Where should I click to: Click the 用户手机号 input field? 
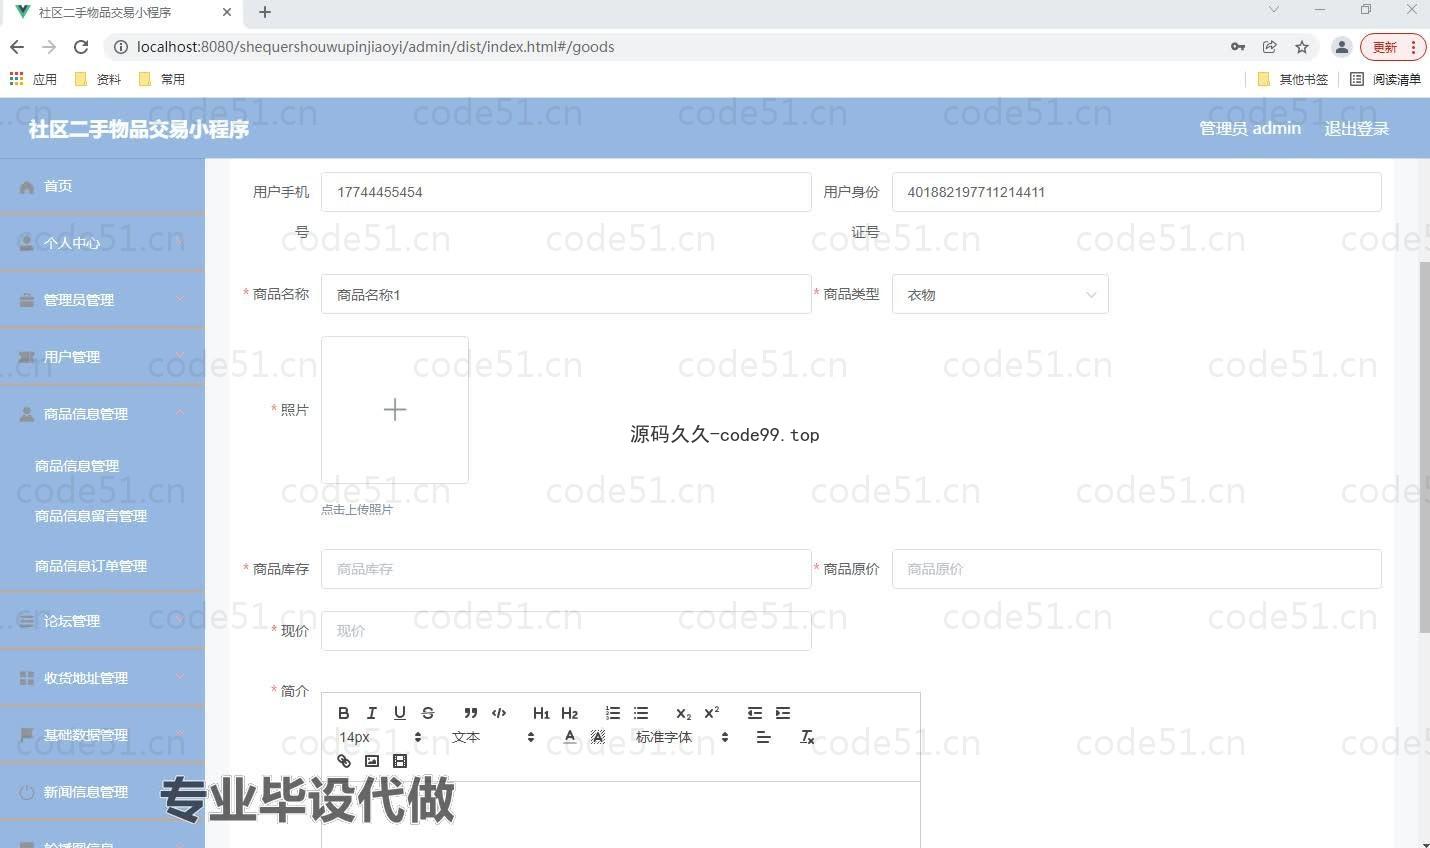point(566,192)
